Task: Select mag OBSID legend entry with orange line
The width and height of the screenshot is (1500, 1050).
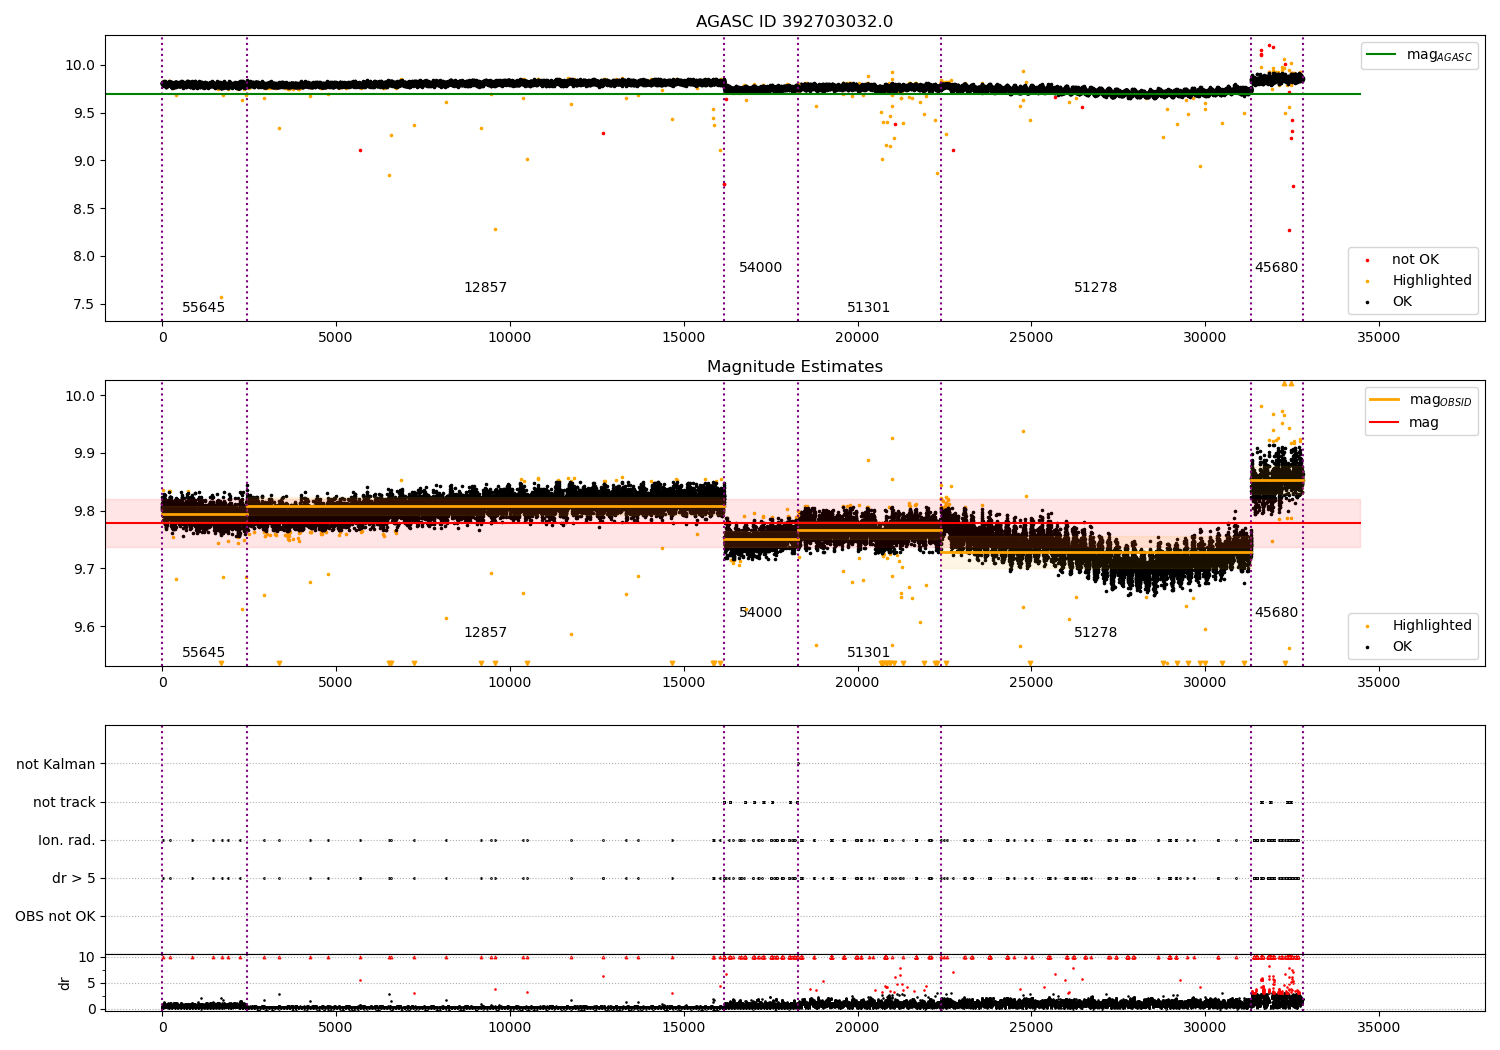Action: 1421,401
